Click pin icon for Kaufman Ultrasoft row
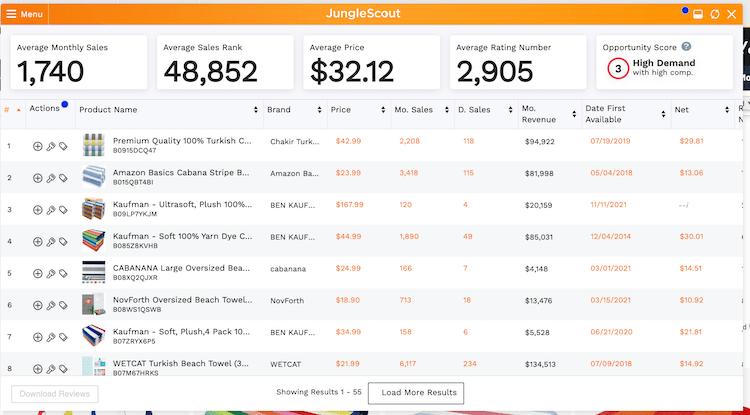Screen dimensions: 750x415 point(51,209)
